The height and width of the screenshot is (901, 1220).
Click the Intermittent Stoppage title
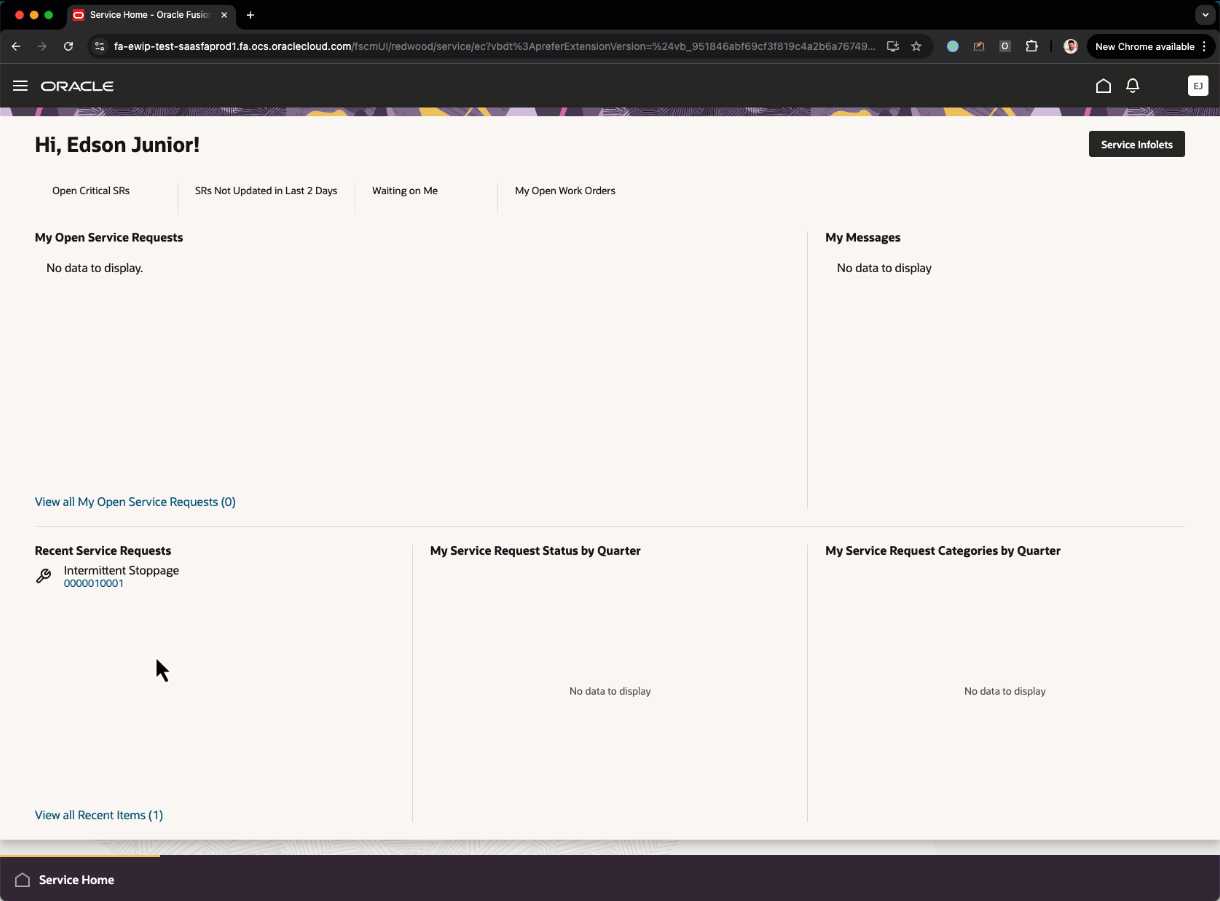coord(121,571)
